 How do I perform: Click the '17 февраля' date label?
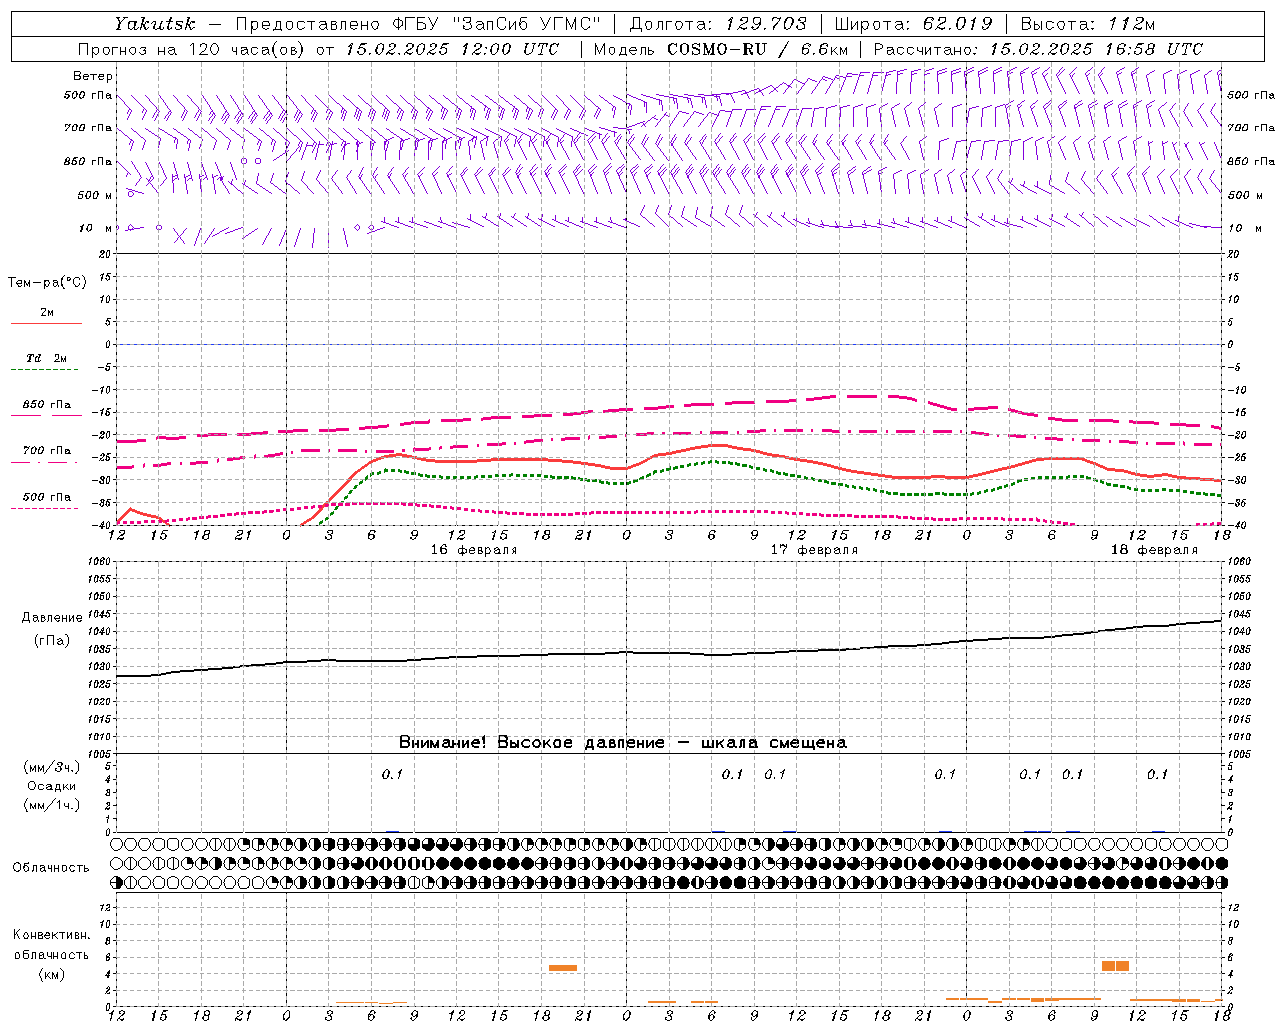(x=814, y=550)
